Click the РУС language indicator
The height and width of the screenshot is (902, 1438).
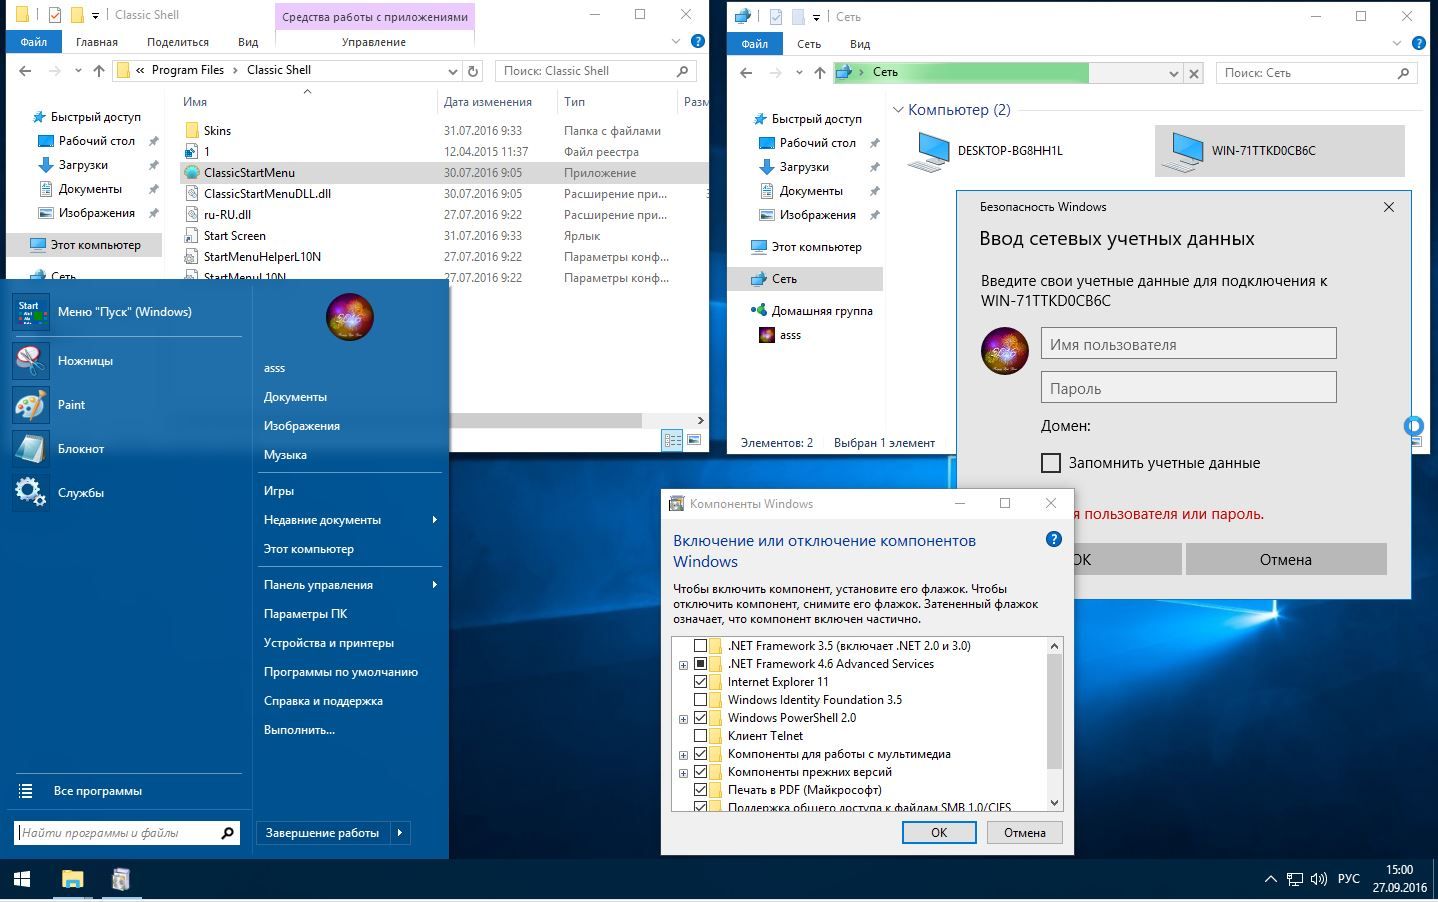(x=1349, y=879)
